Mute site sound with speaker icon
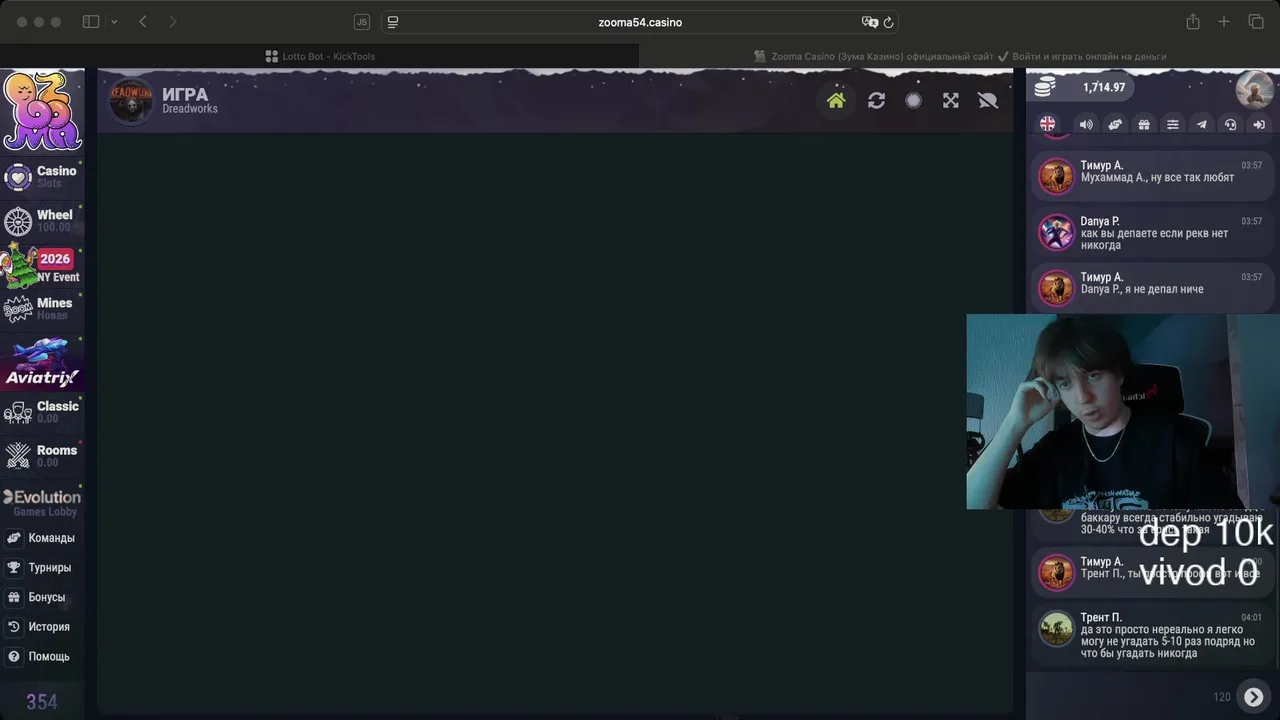Viewport: 1280px width, 720px height. coord(1086,124)
